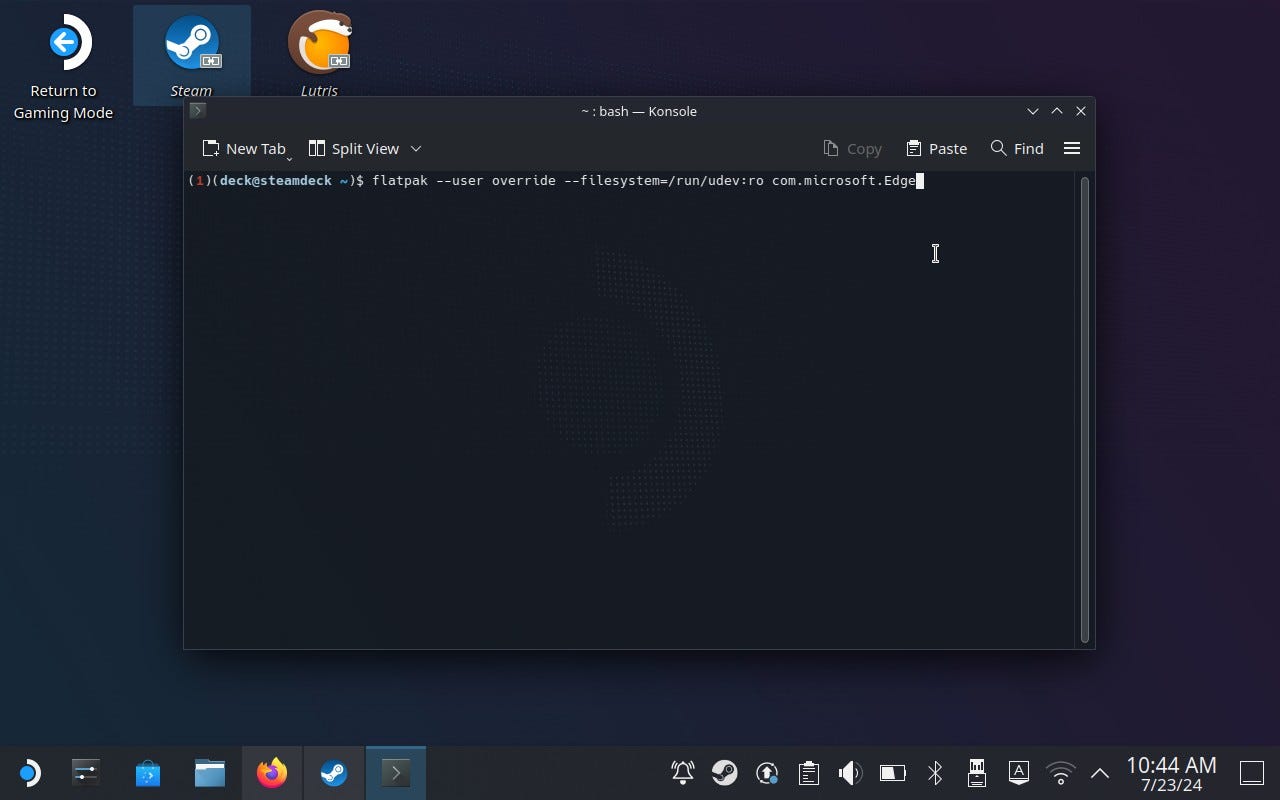Screen dimensions: 1280x800
Task: Maximize the Konsole window
Action: click(1057, 111)
